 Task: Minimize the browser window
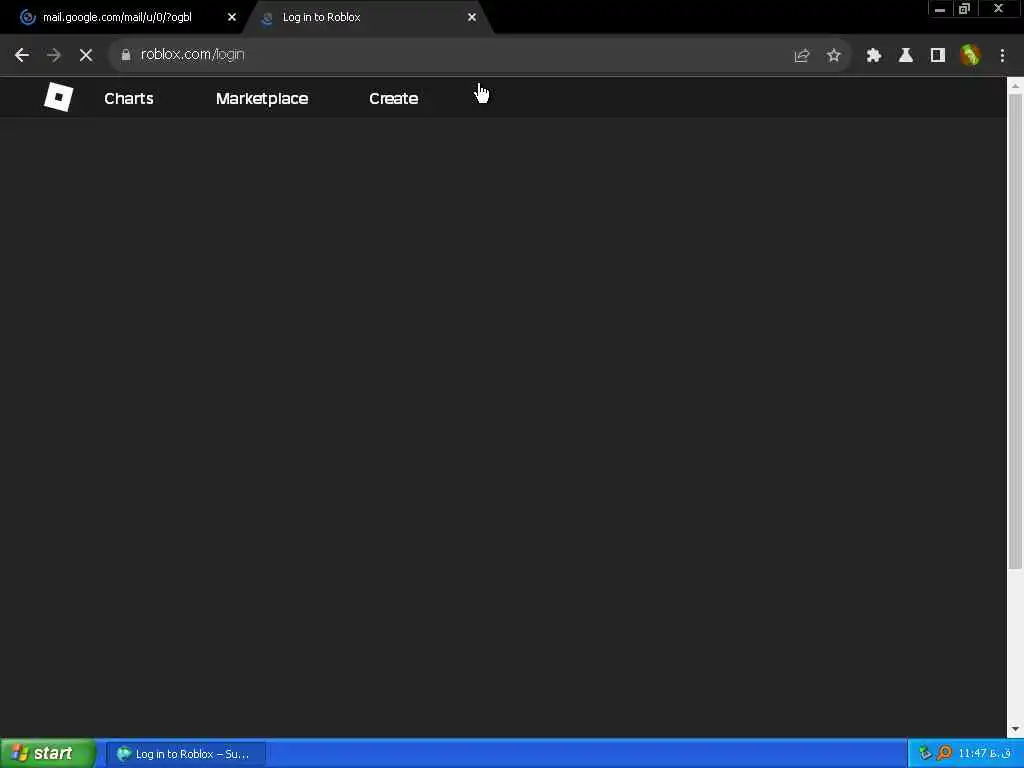pyautogui.click(x=940, y=9)
